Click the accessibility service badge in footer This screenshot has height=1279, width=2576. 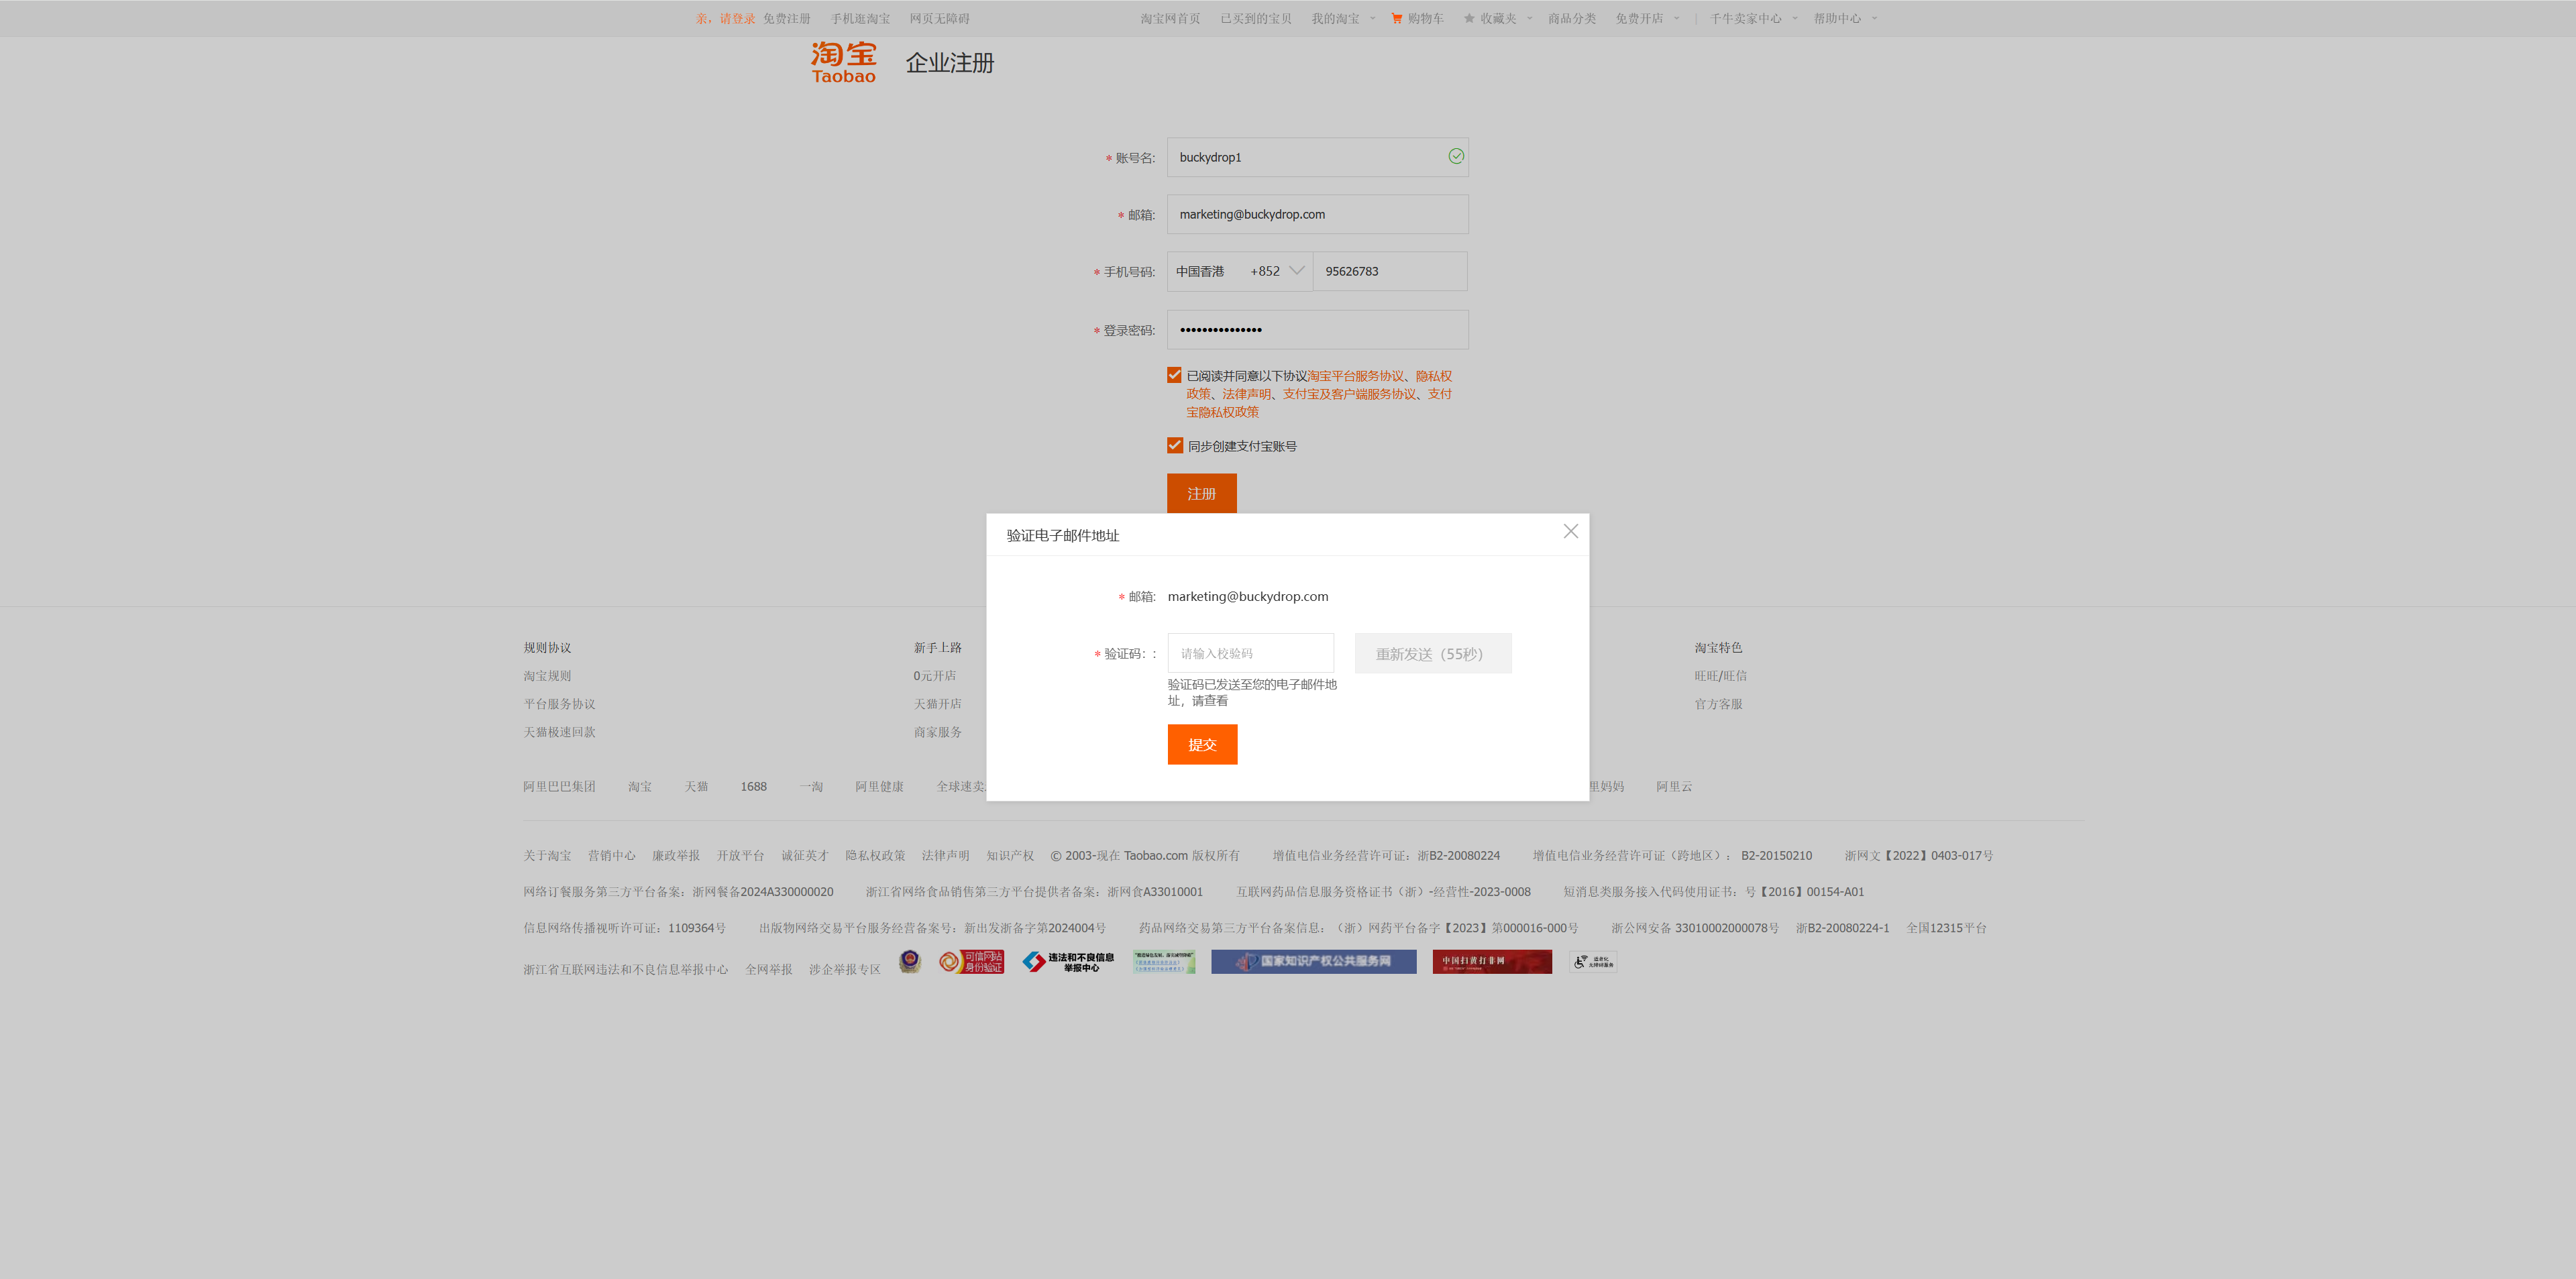(1591, 961)
